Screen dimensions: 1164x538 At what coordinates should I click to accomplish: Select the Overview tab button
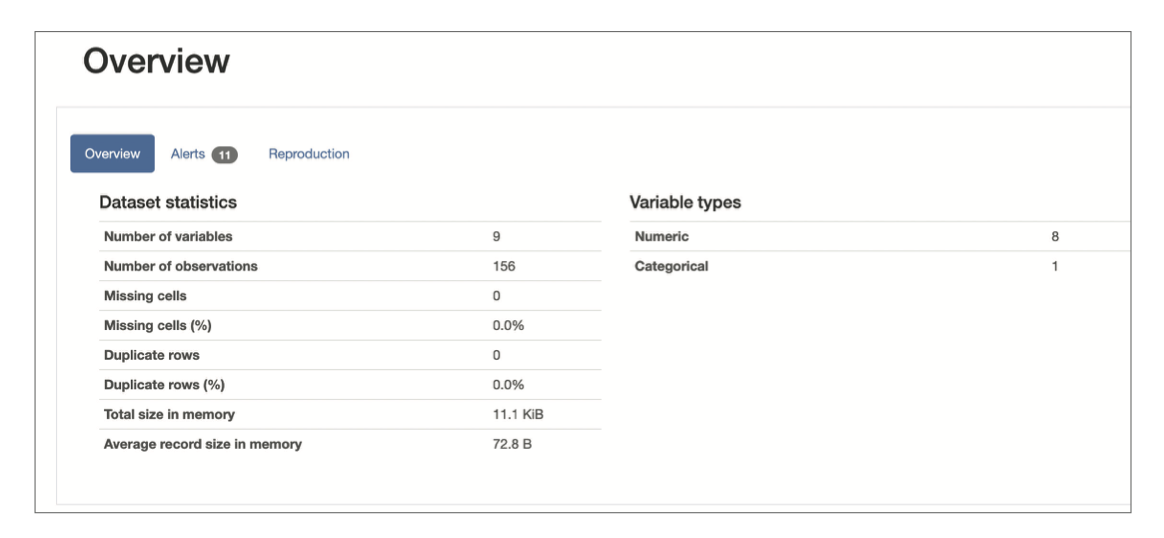click(x=112, y=154)
